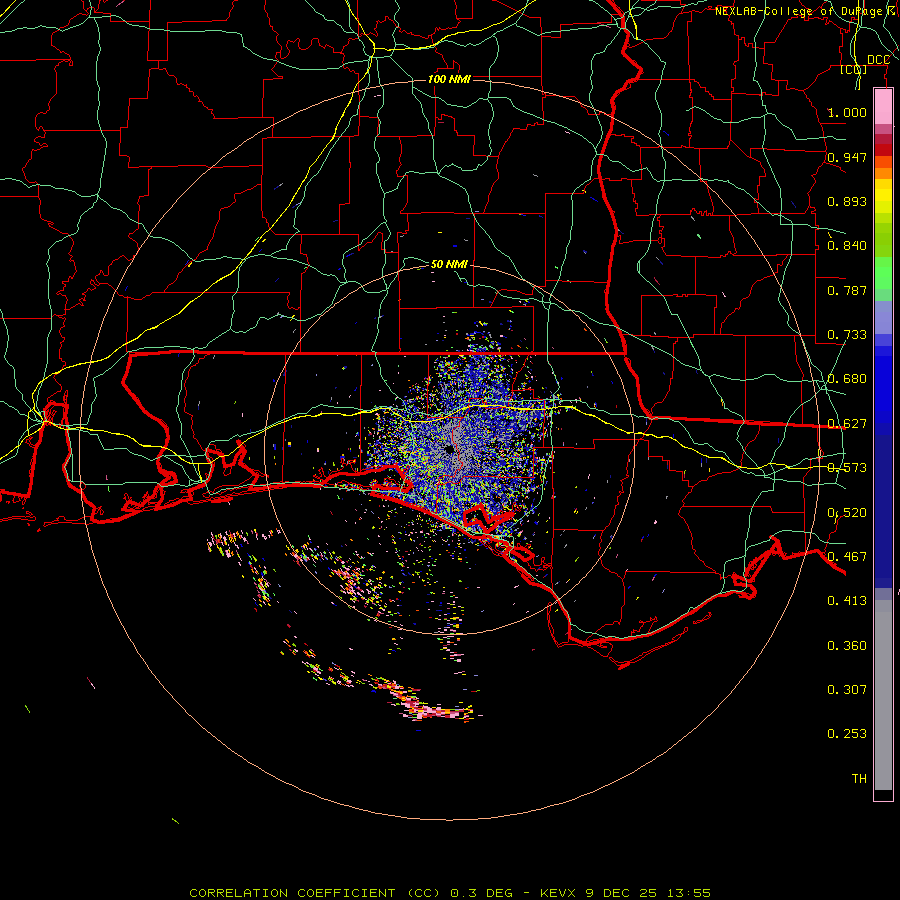Pick the red color bar segment

(883, 149)
